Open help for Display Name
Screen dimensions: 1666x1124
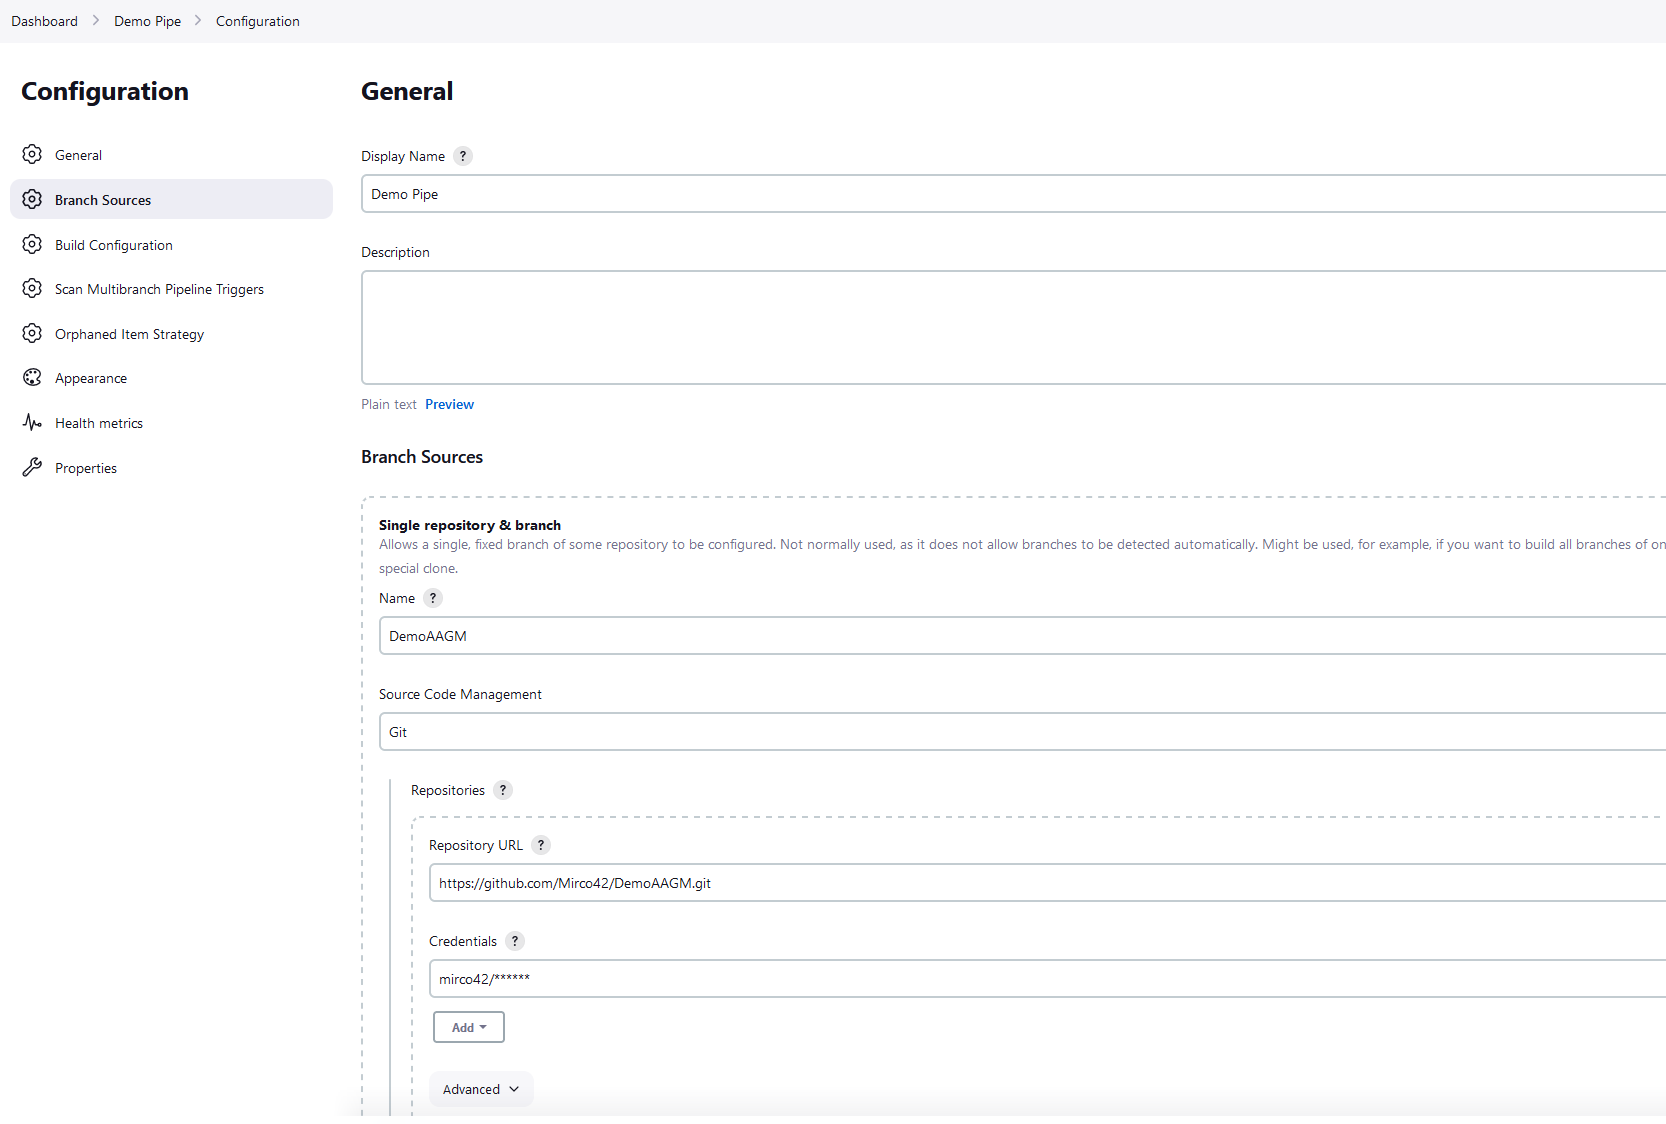(x=463, y=156)
